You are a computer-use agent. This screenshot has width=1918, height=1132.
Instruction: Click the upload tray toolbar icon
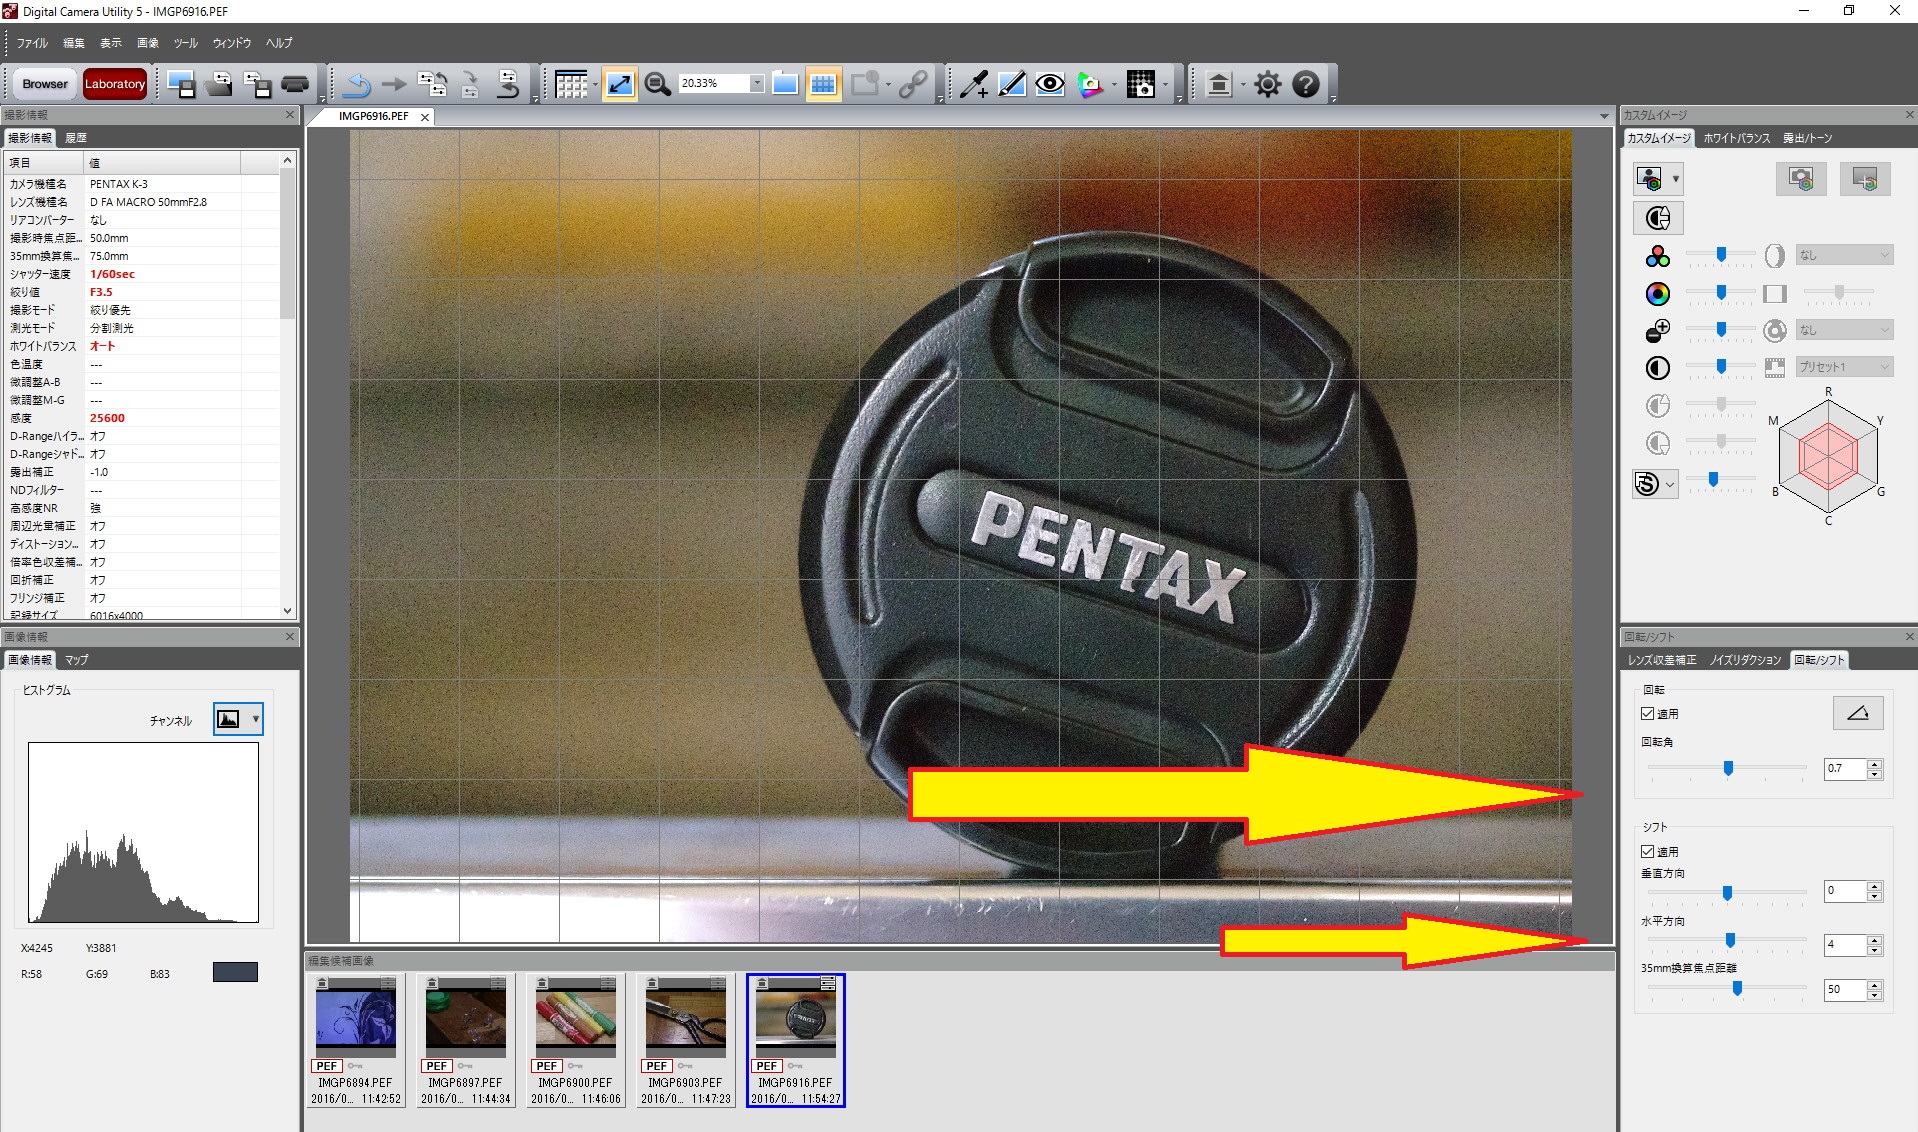[1219, 84]
